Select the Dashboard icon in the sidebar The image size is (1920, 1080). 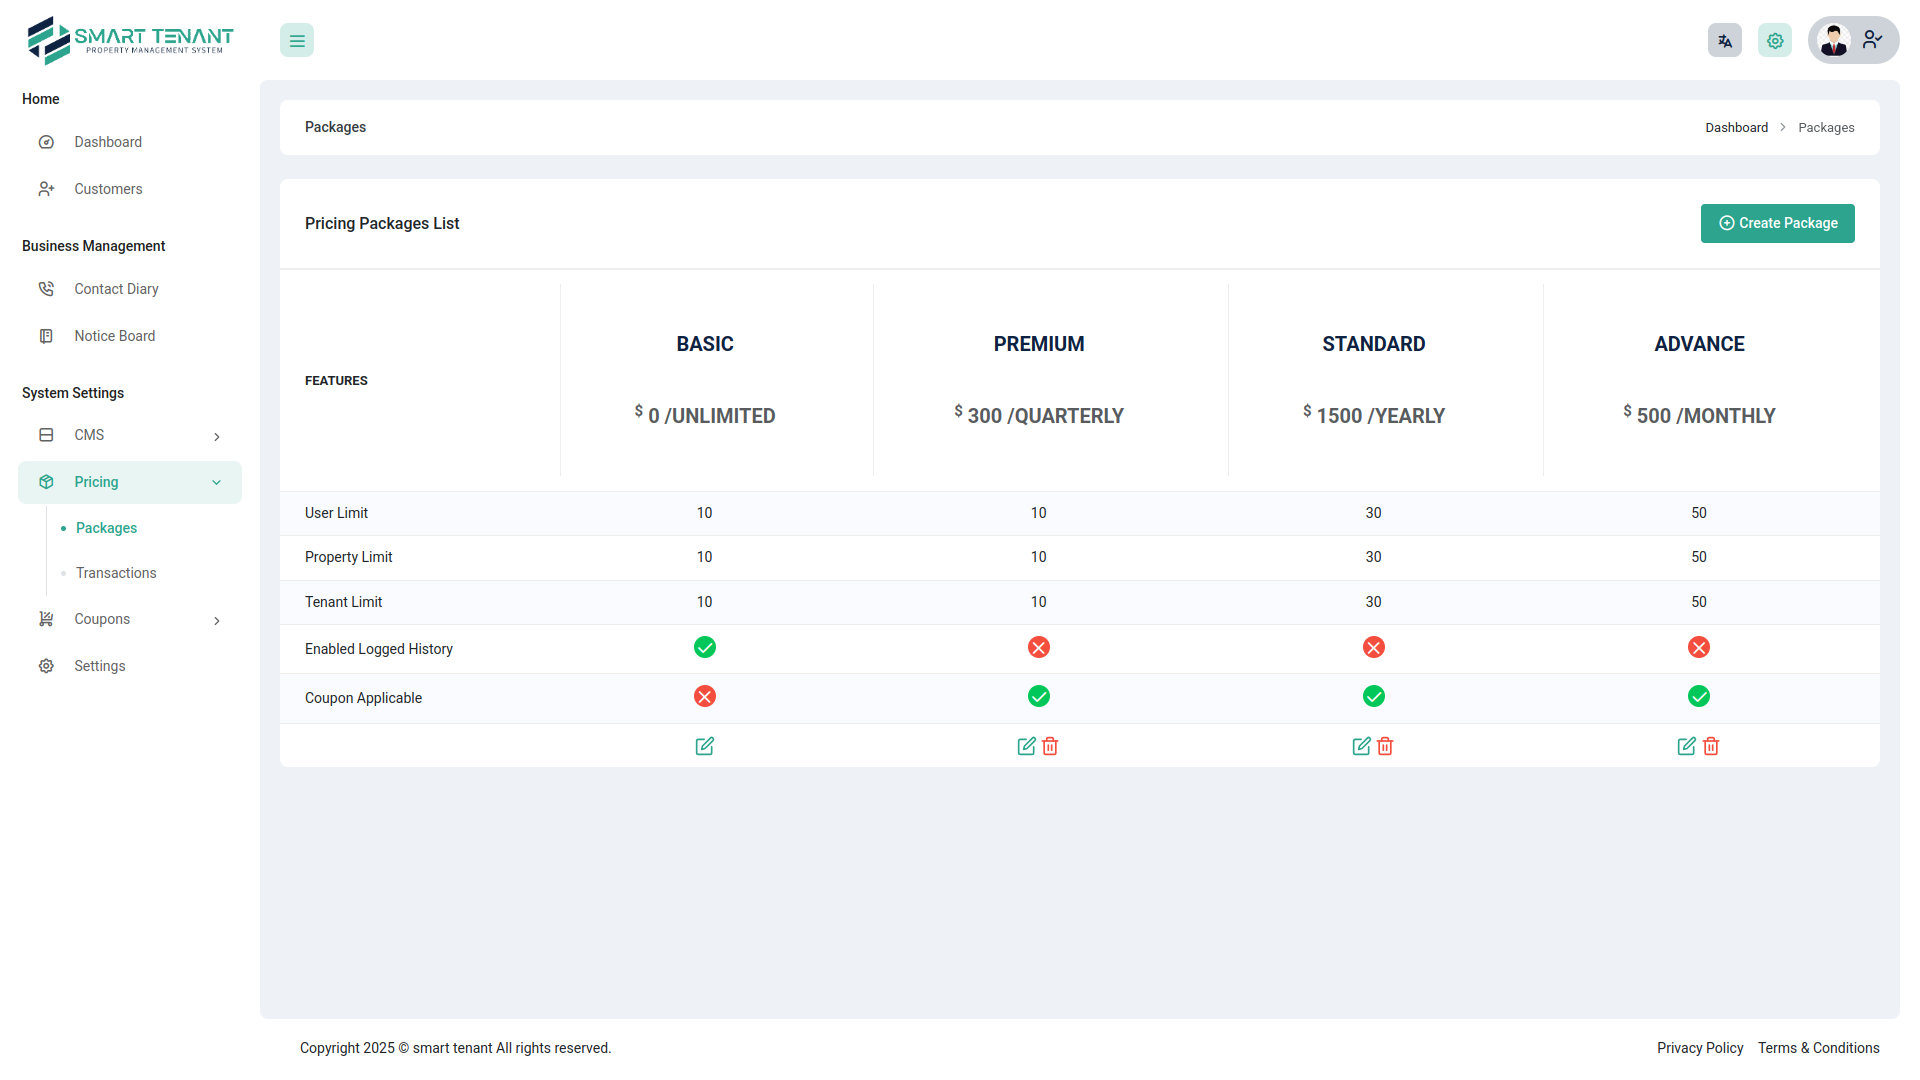click(46, 142)
